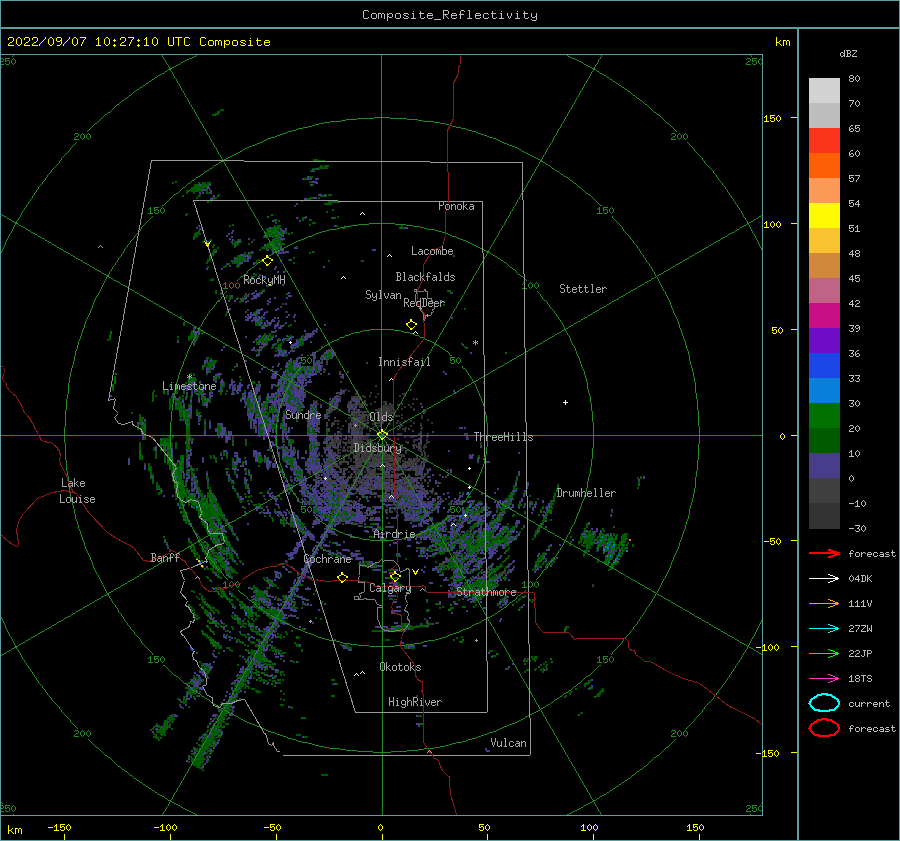
Task: Click the Strathmore city label
Action: click(487, 592)
